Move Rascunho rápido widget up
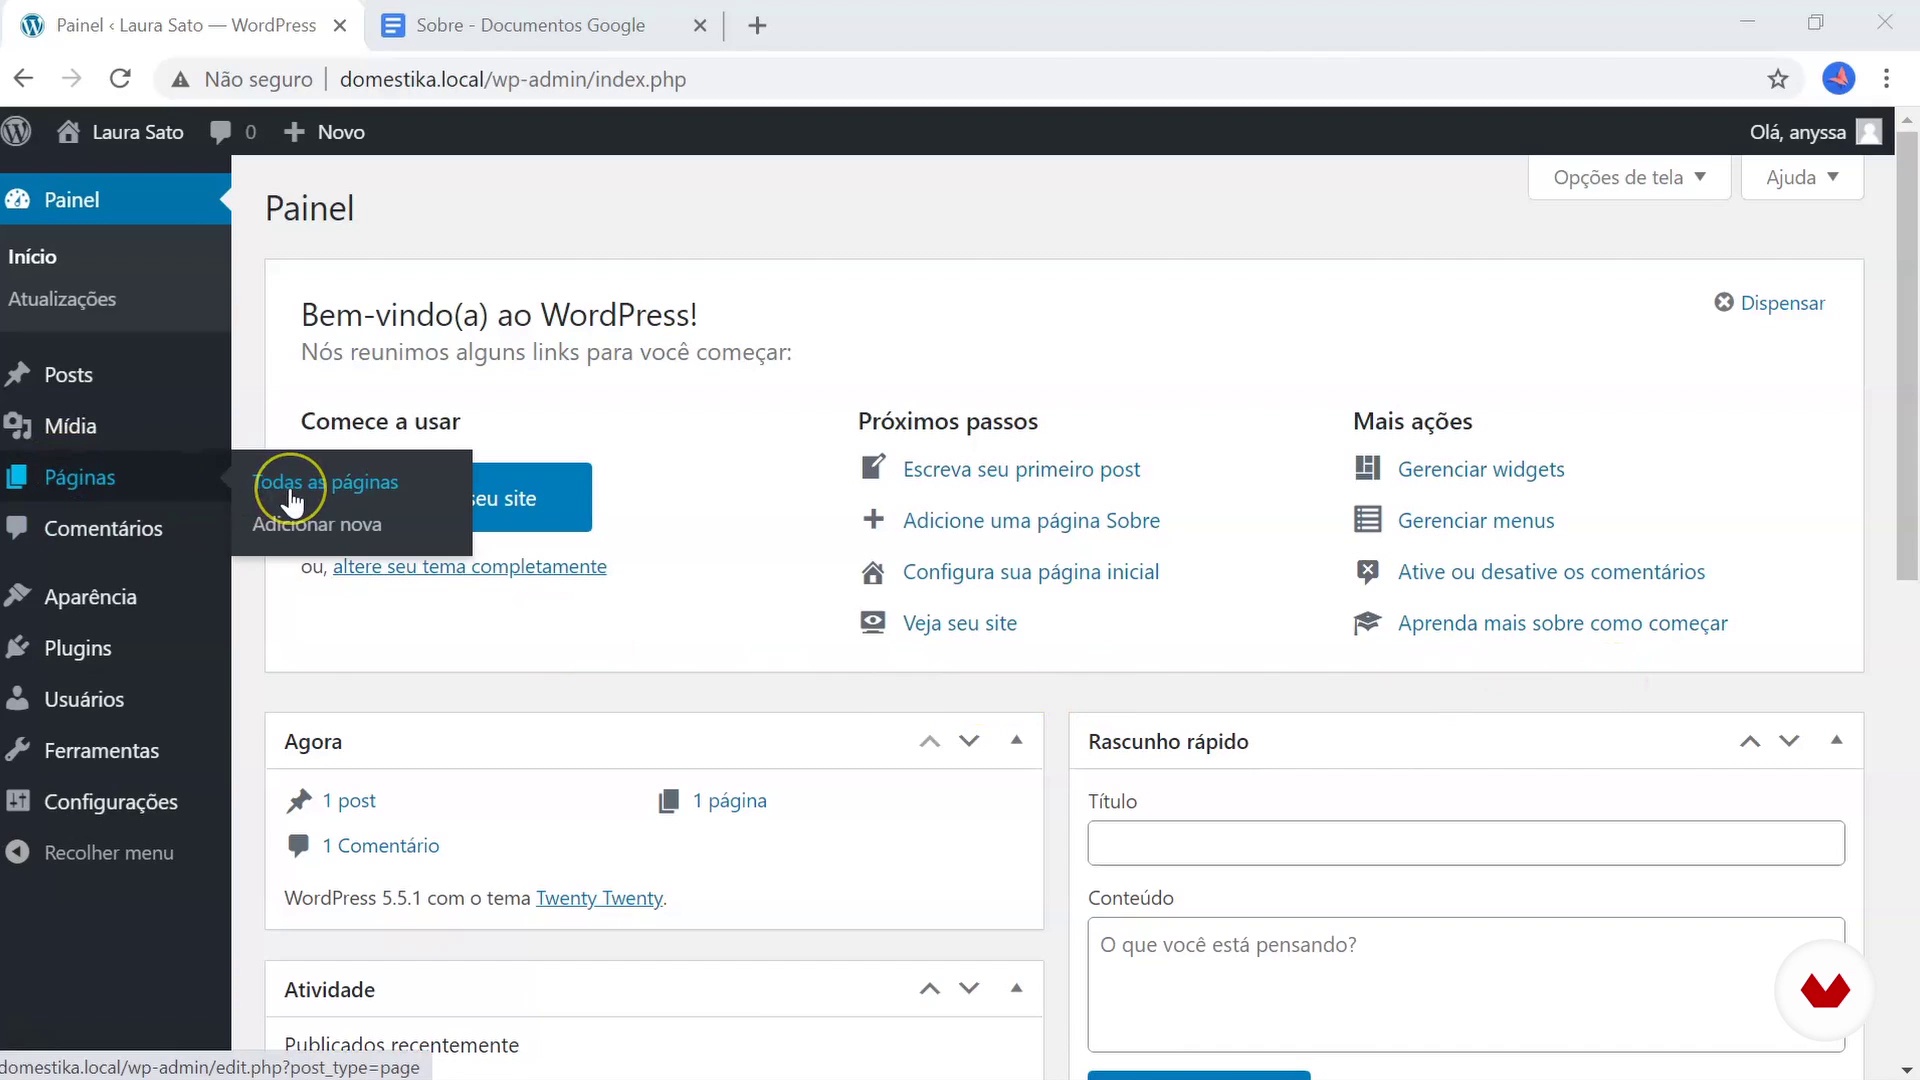The width and height of the screenshot is (1920, 1080). tap(1750, 741)
